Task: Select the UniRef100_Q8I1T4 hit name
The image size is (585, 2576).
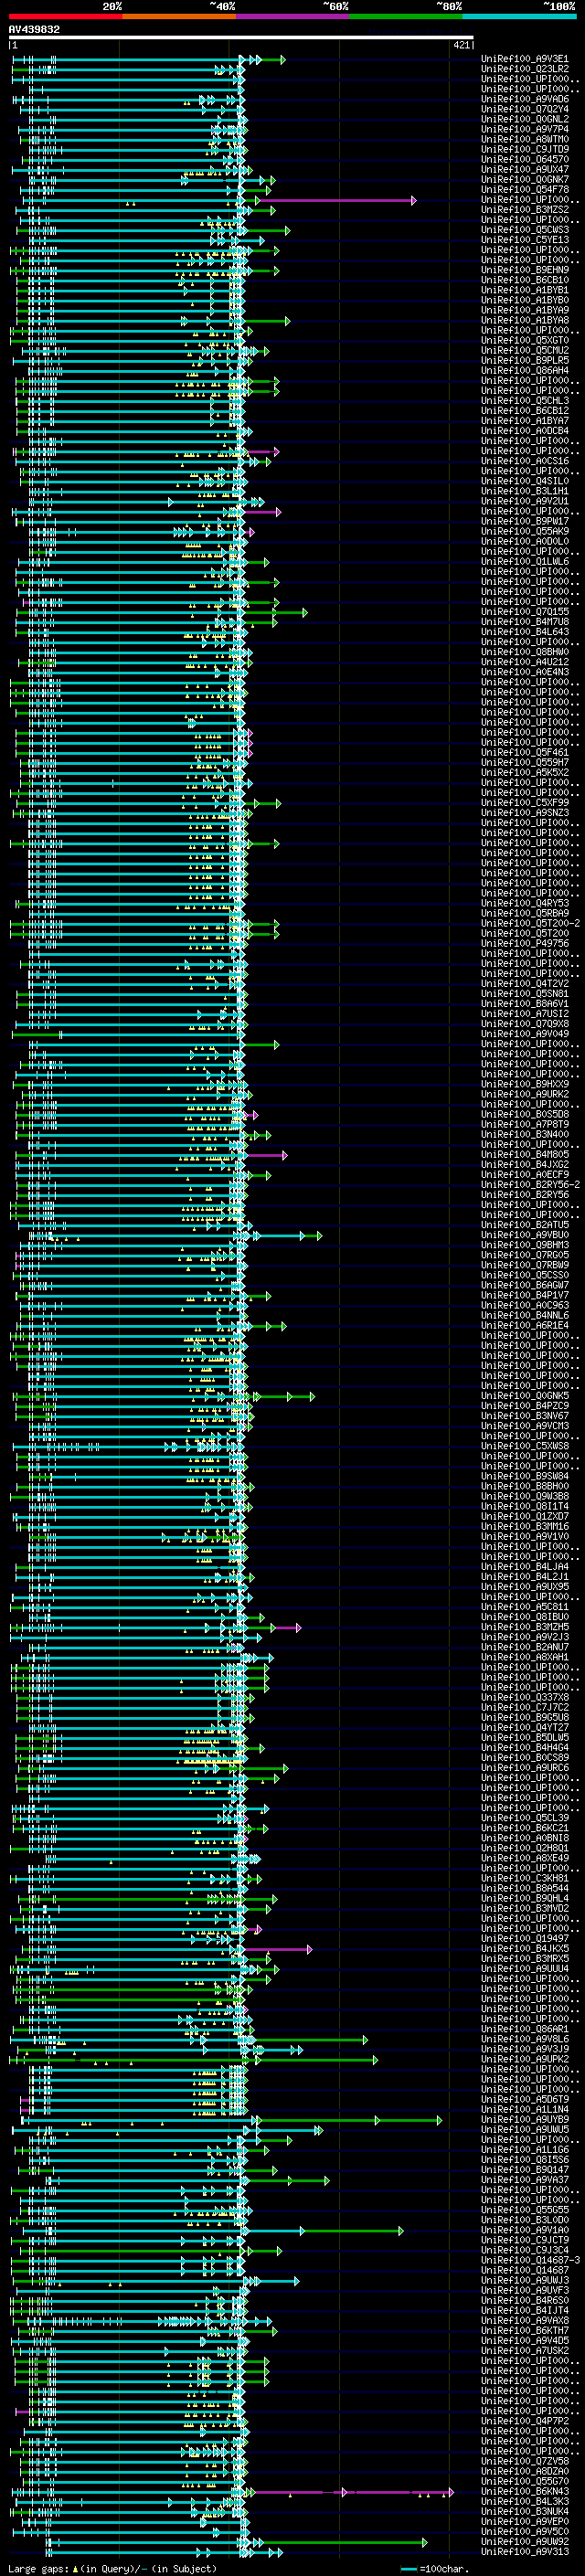Action: [525, 1507]
